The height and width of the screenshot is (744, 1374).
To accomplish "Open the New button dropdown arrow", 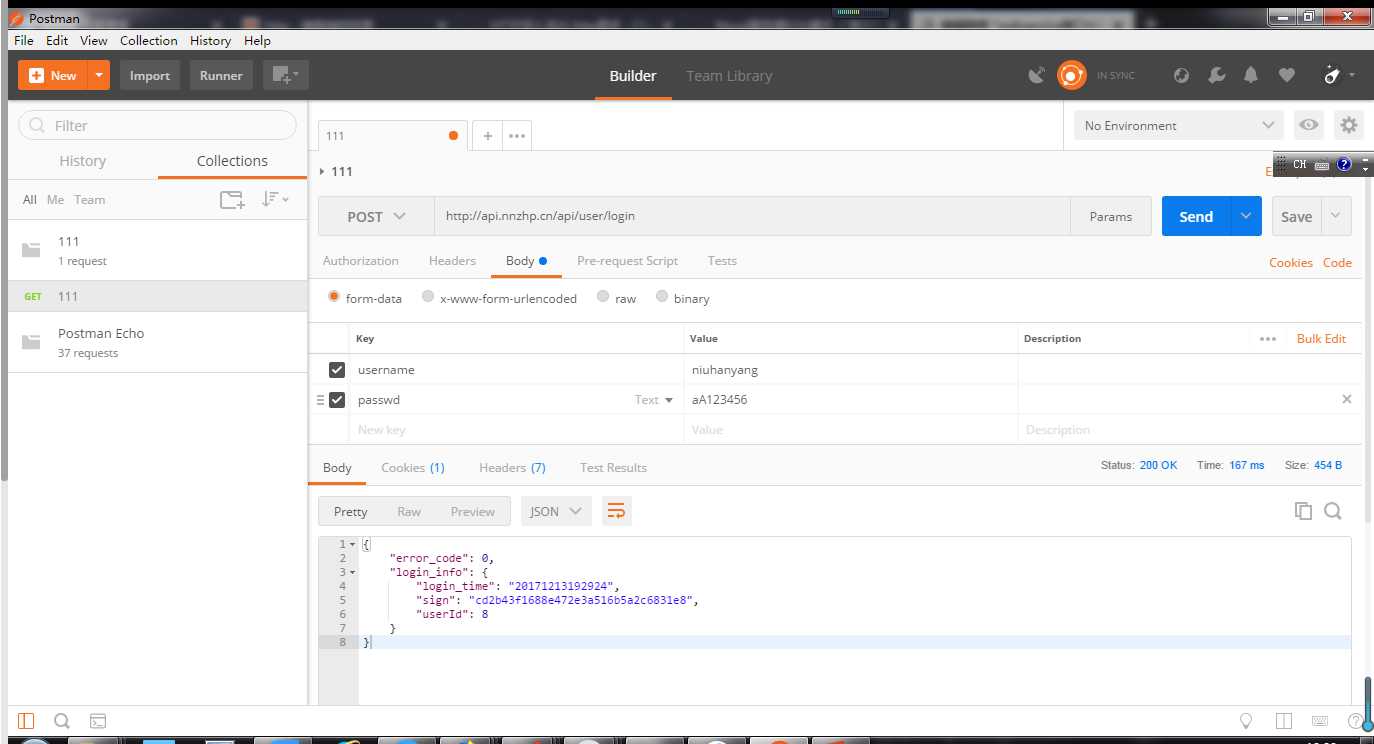I will (98, 75).
